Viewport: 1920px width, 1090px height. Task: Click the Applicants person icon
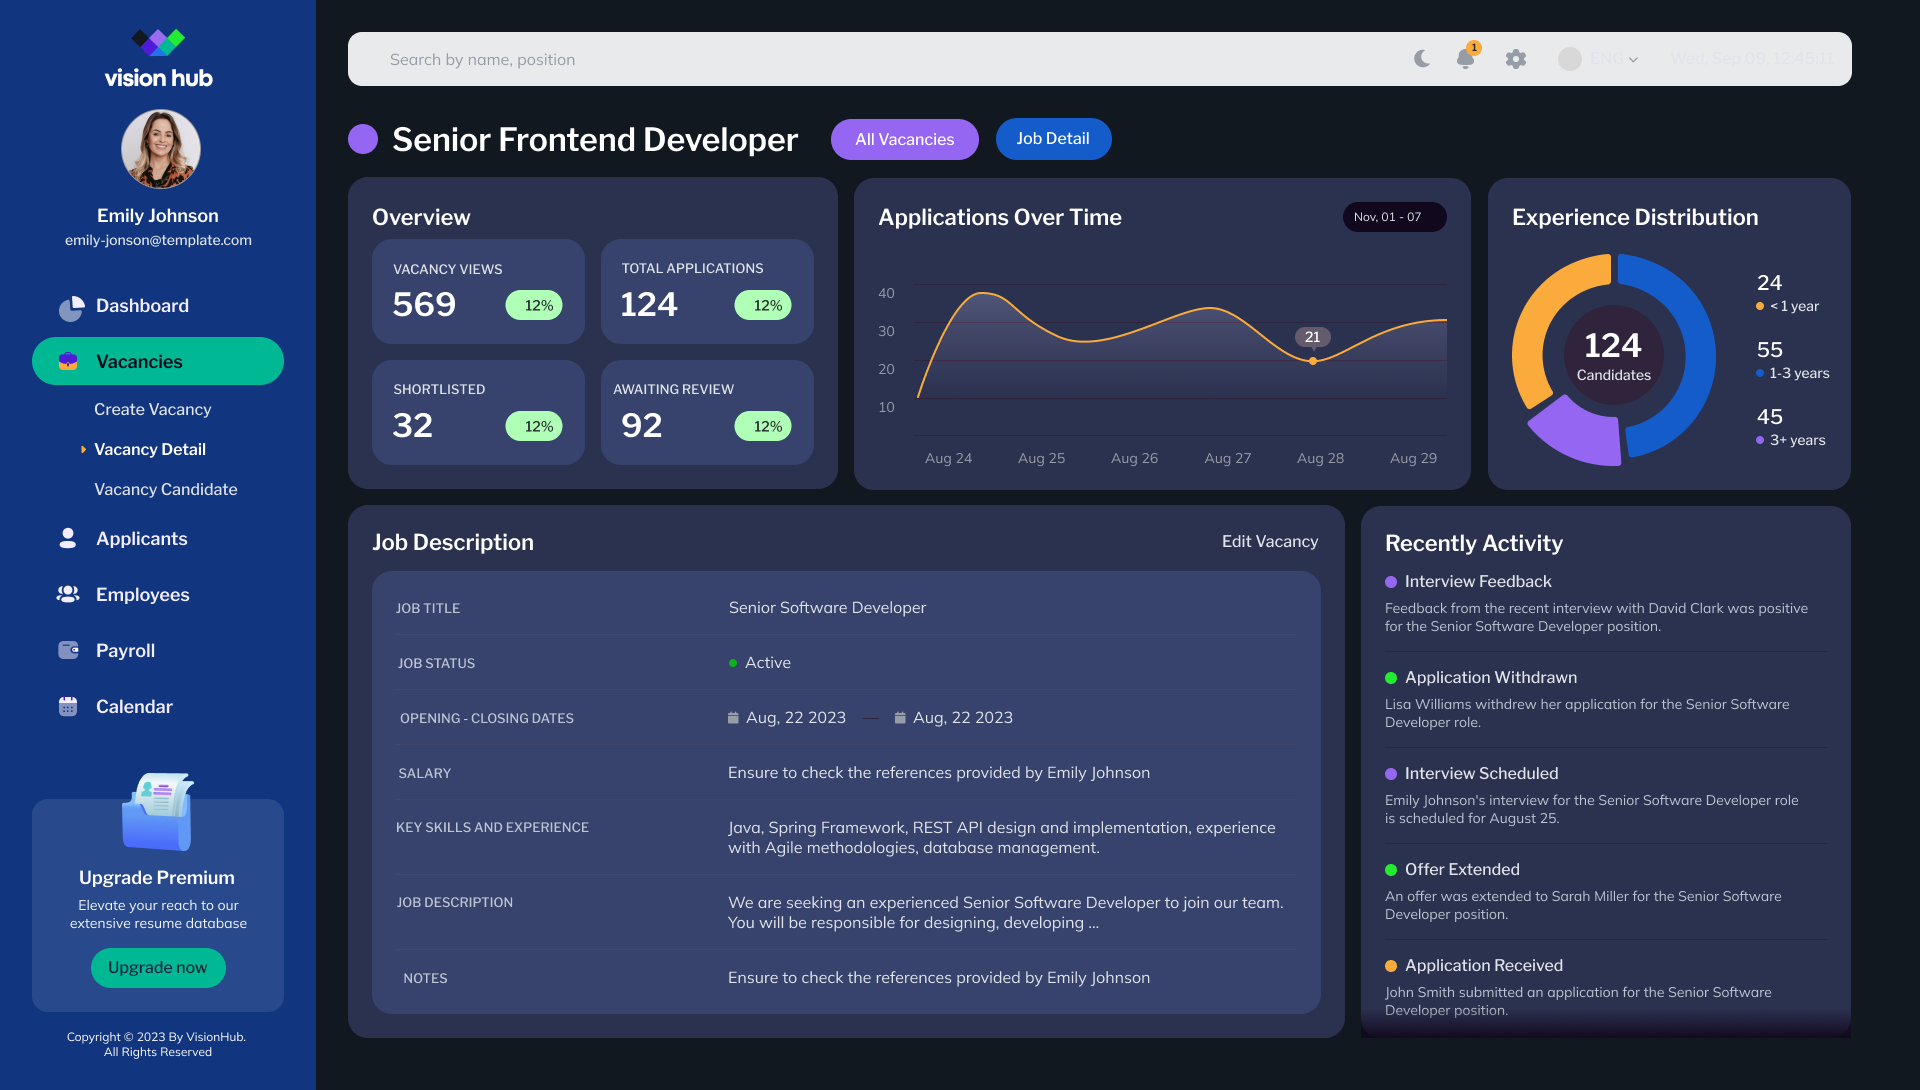point(68,538)
